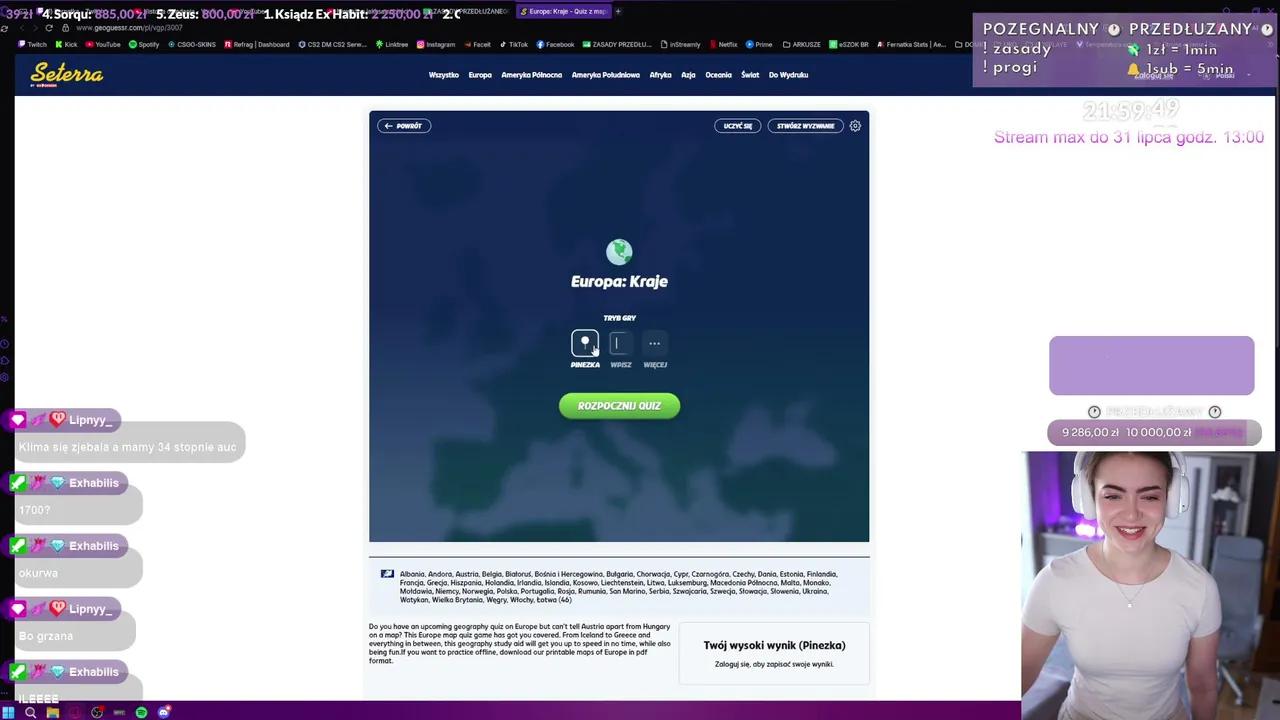This screenshot has height=720, width=1280.
Task: Select the Europa: Kraje browser tab
Action: click(562, 11)
